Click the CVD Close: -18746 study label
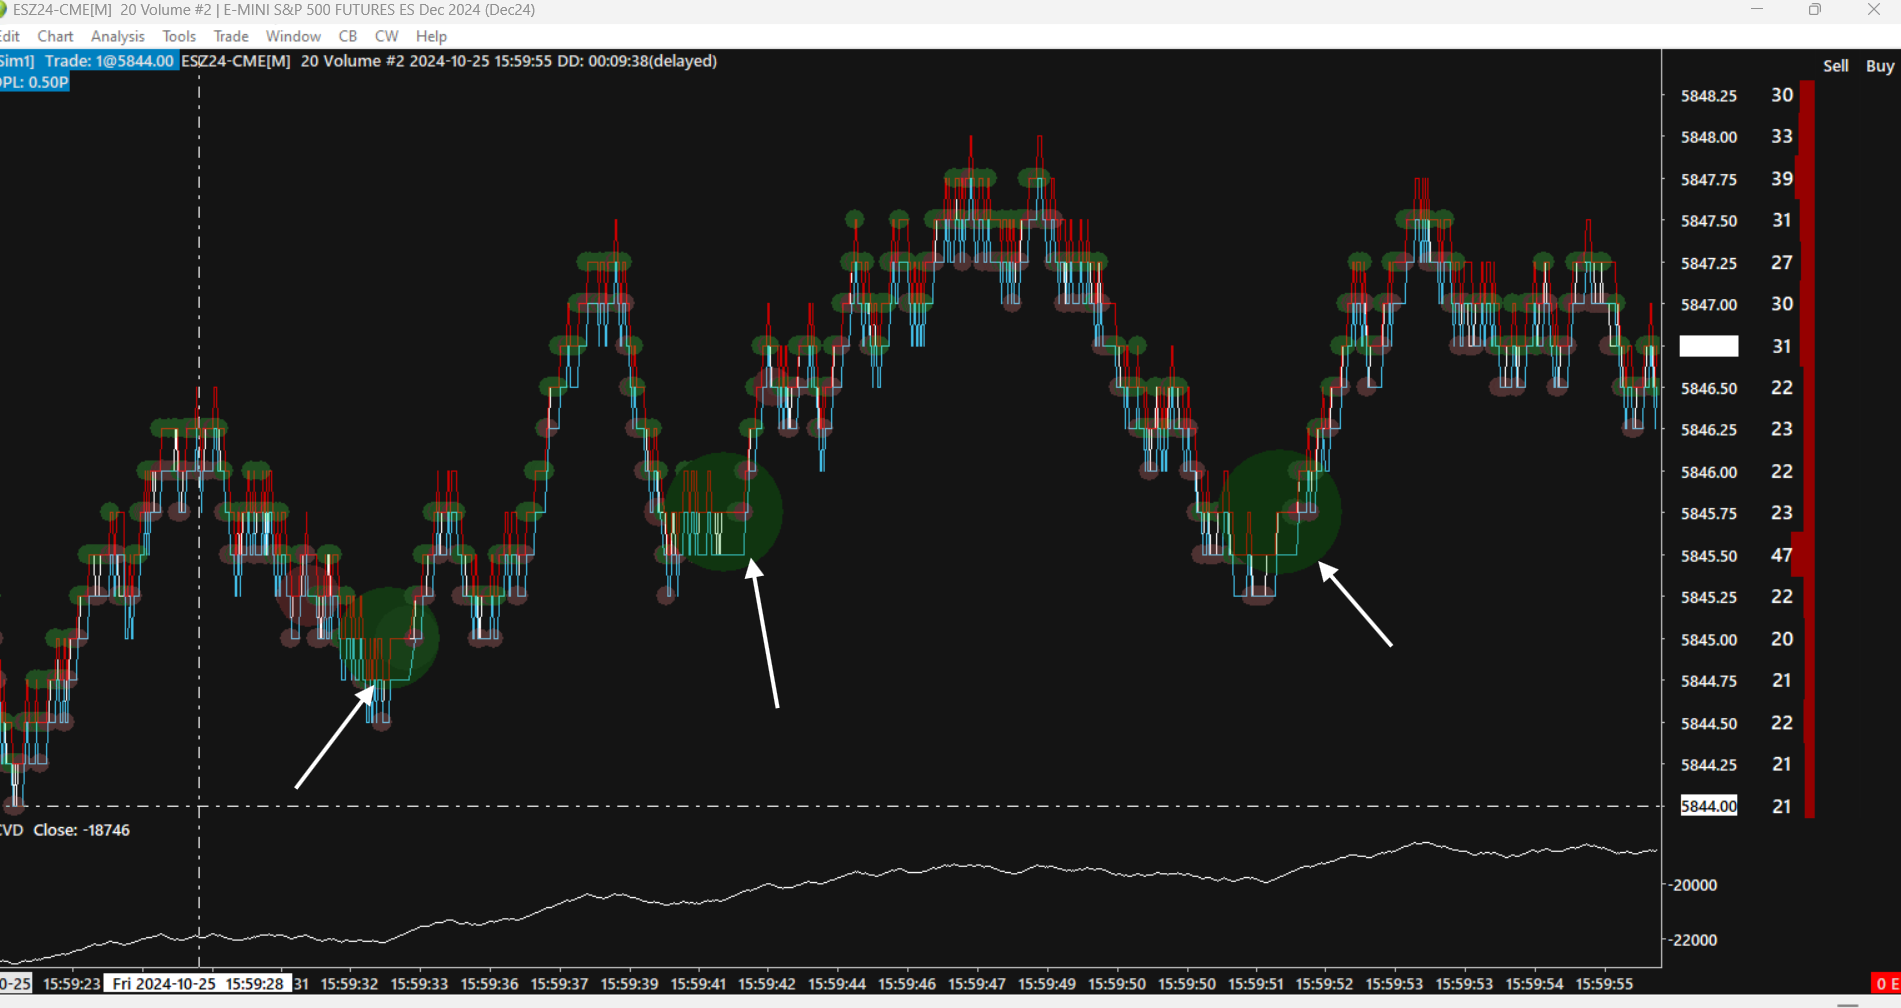The width and height of the screenshot is (1901, 1008). point(65,830)
